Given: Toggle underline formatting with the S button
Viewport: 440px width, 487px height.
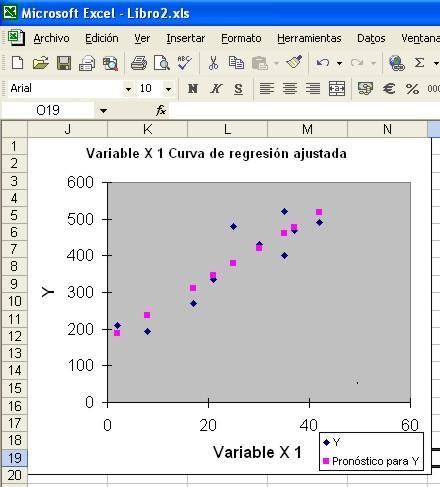Looking at the screenshot, I should pos(238,89).
